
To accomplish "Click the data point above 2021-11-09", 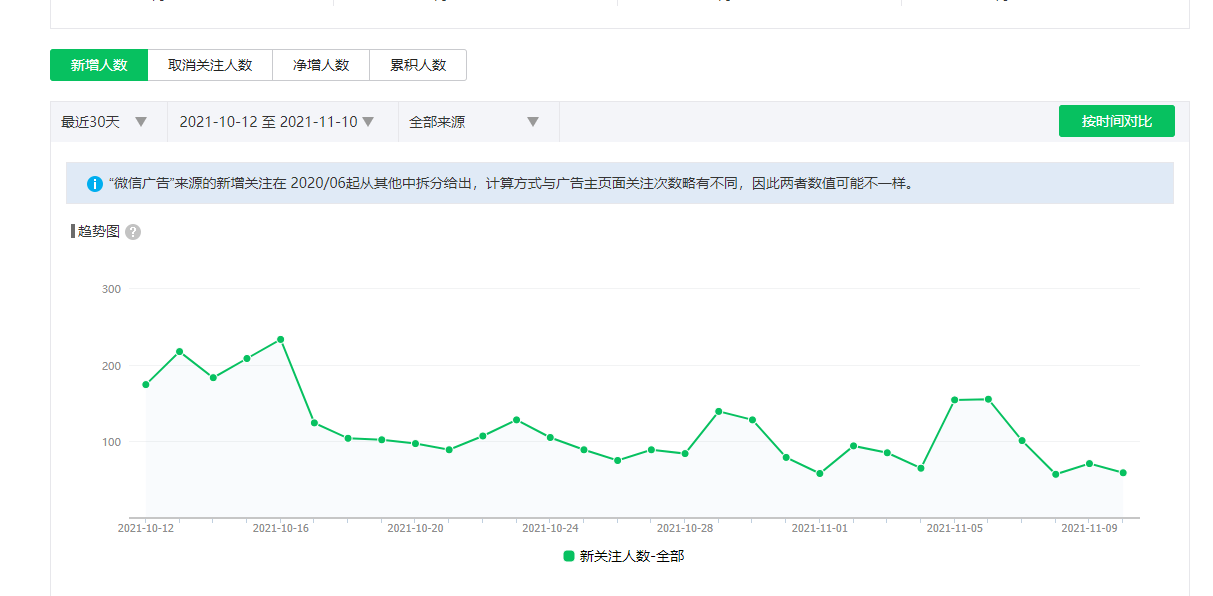I will pos(1089,463).
